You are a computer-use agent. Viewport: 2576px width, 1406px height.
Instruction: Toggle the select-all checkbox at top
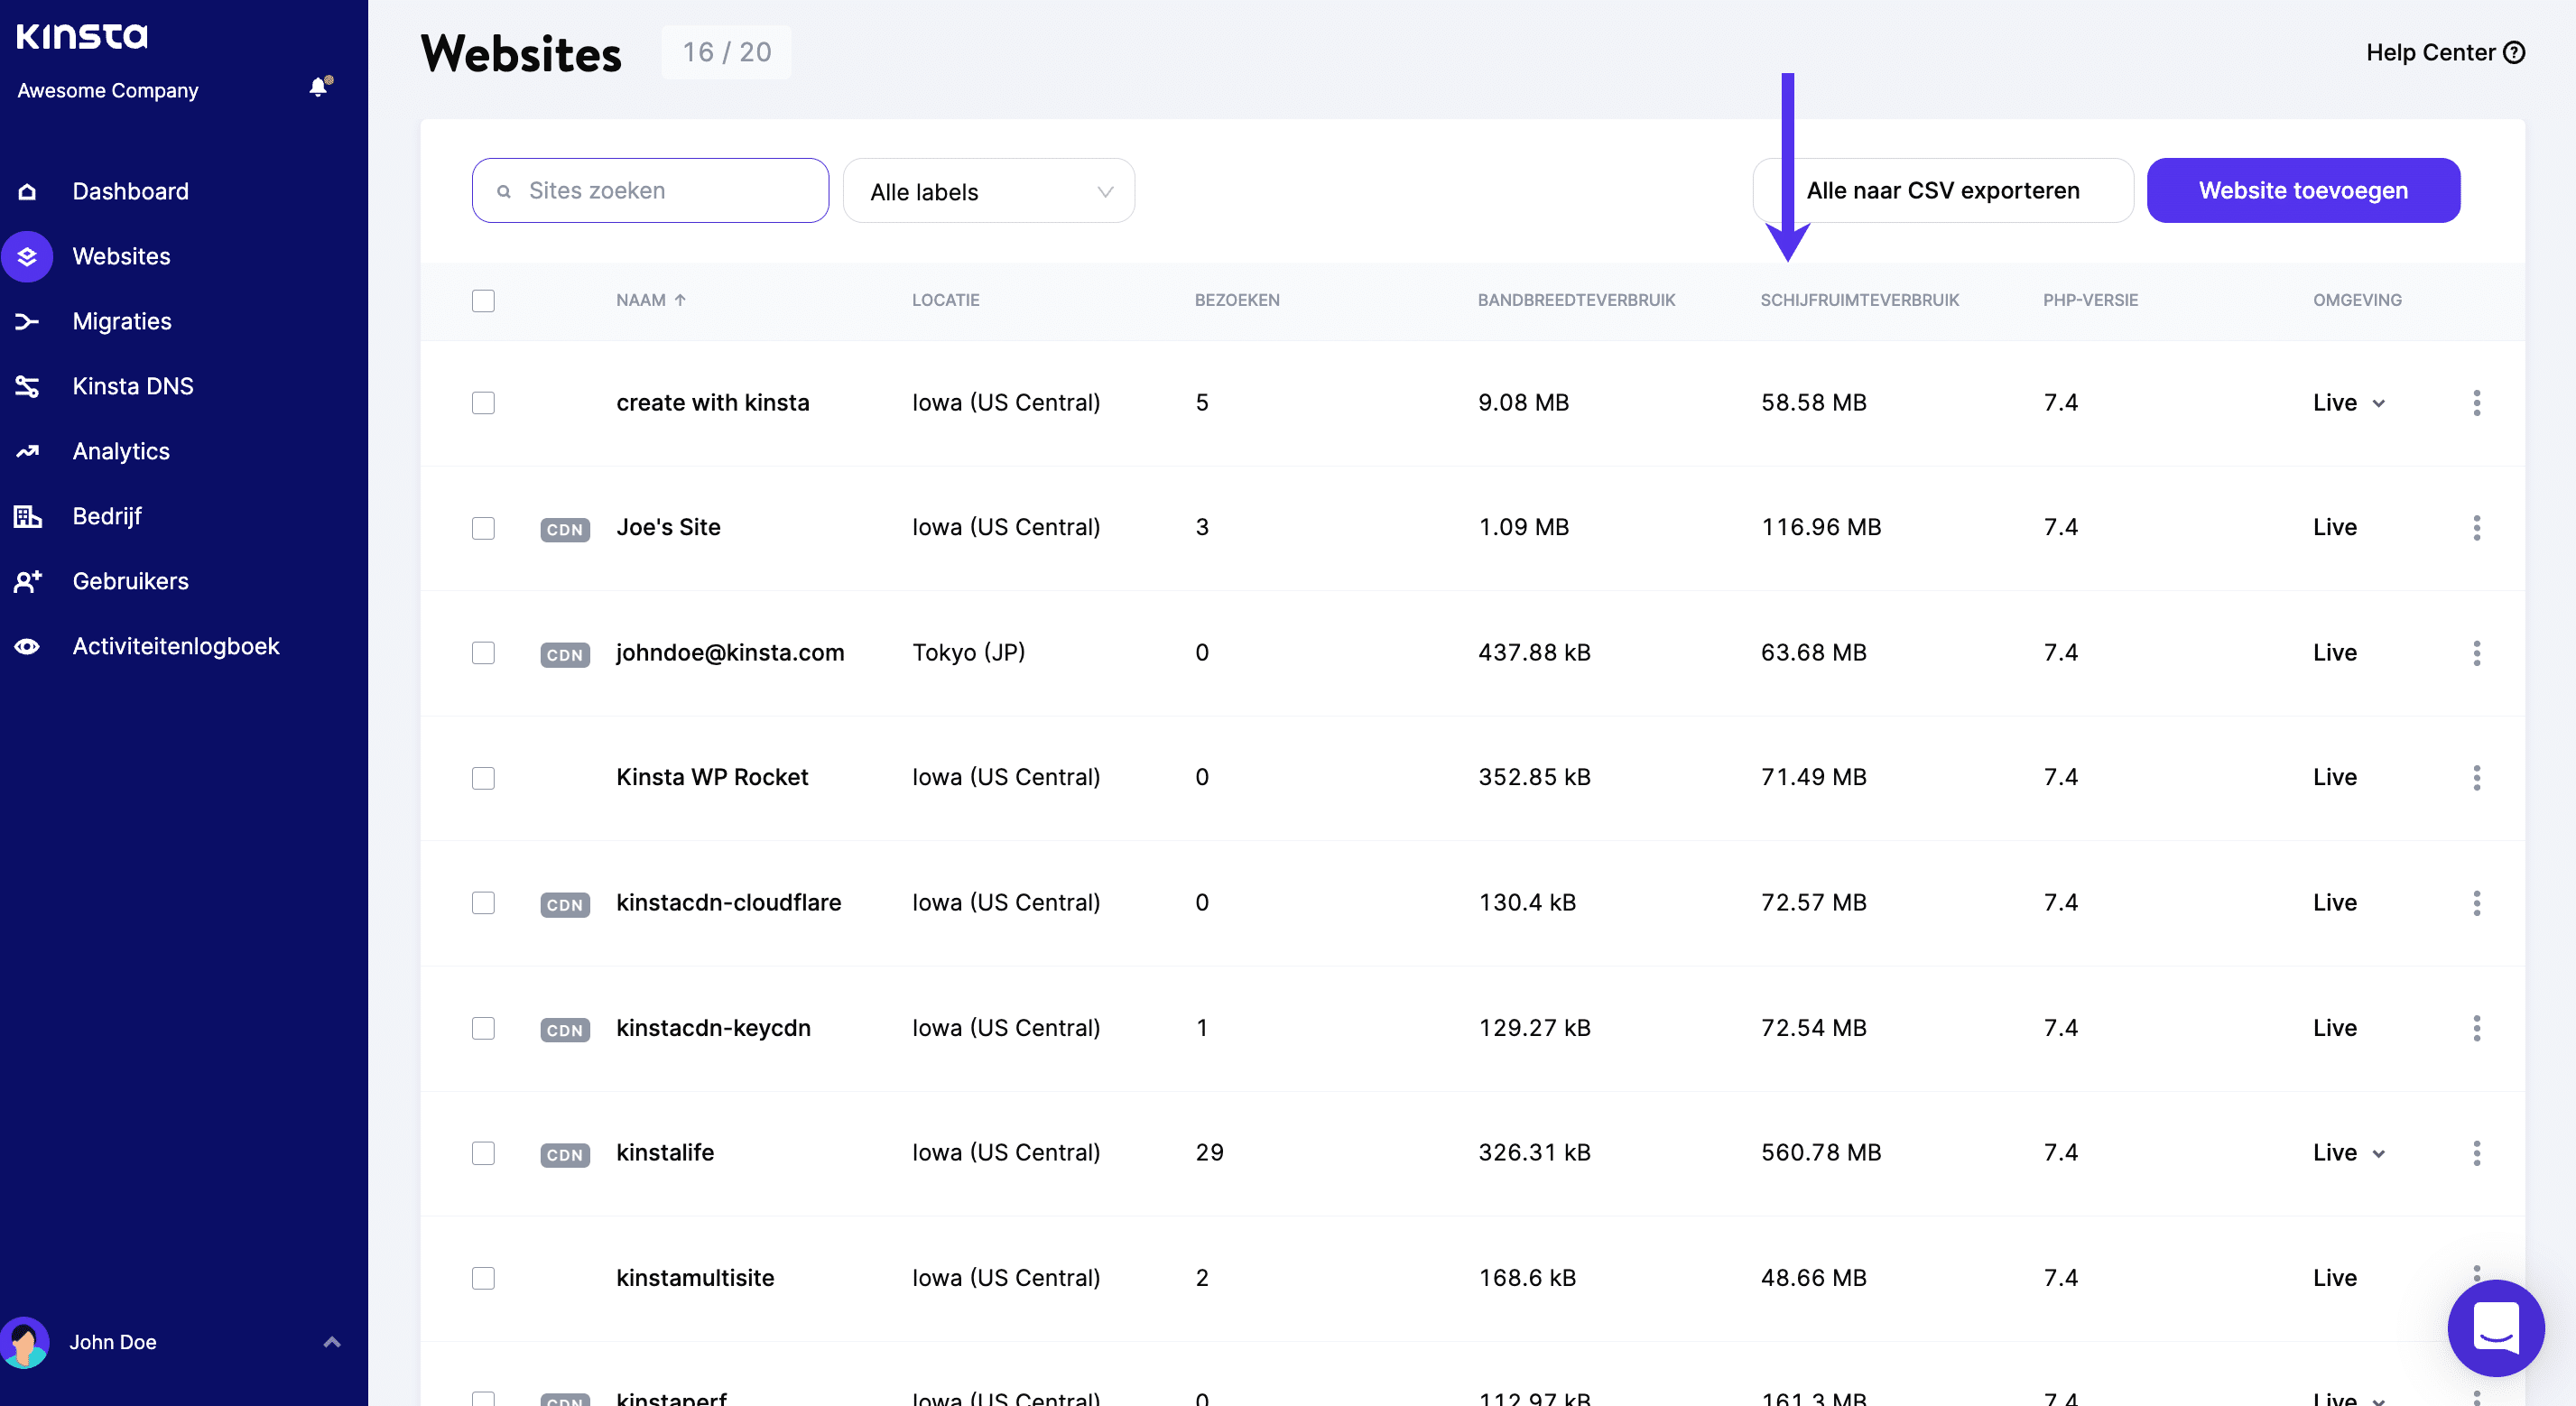click(x=483, y=300)
